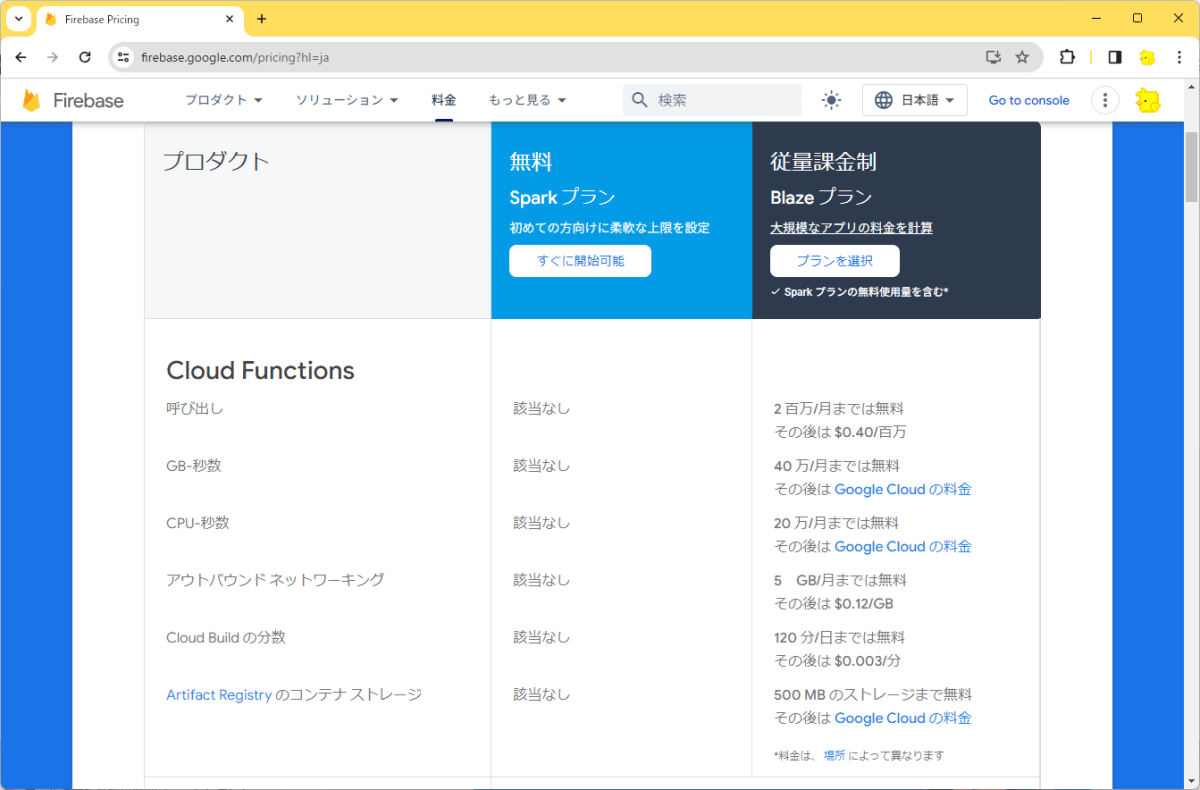The image size is (1200, 790).
Task: Open Google Cloud の料金 link in Artifact Registry row
Action: [x=903, y=719]
